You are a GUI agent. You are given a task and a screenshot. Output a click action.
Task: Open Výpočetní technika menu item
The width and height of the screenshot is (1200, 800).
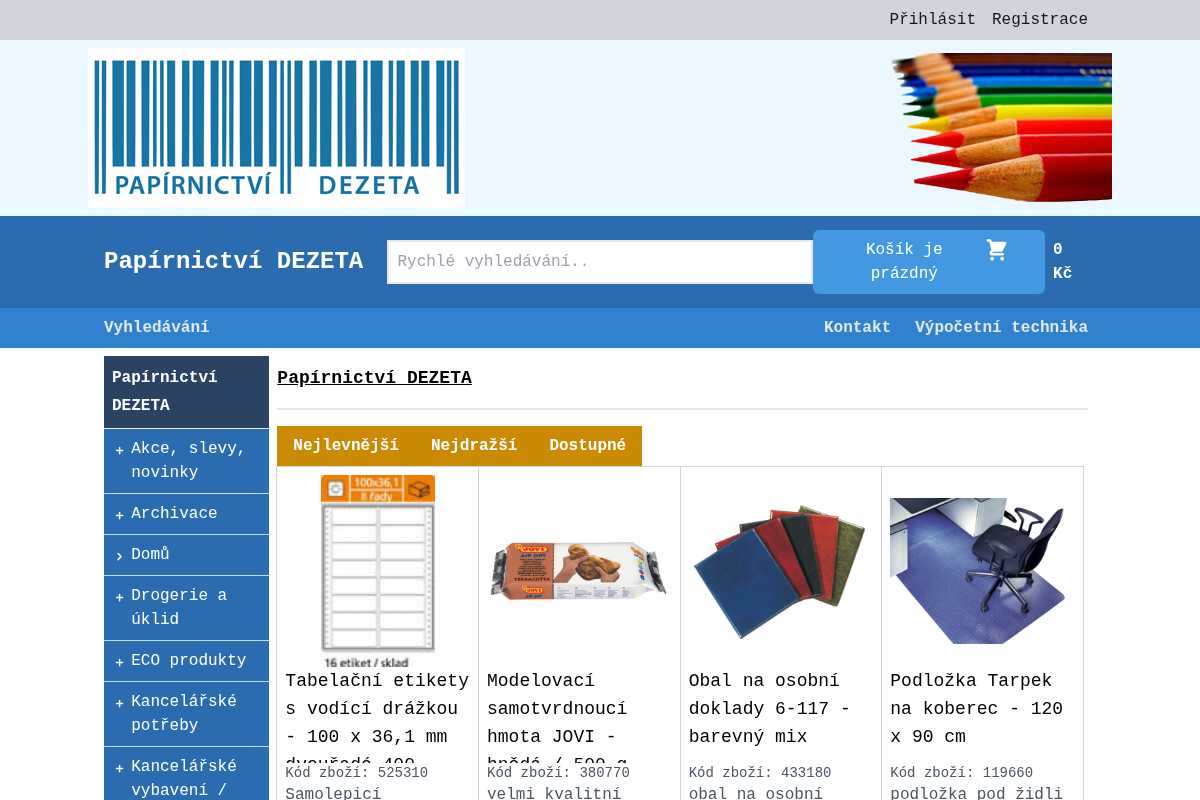click(1001, 328)
